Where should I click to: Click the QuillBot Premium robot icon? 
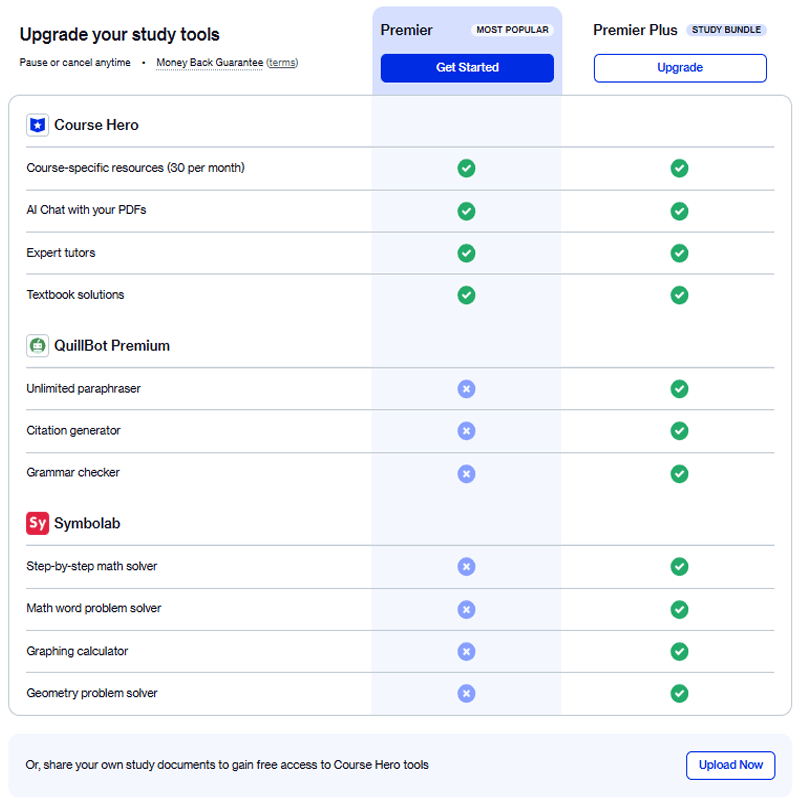tap(37, 346)
